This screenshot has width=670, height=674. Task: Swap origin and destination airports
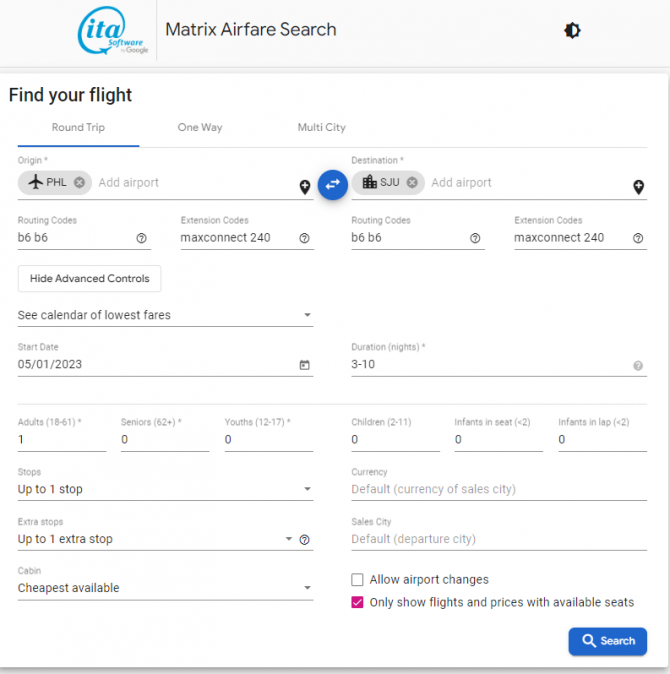coord(333,185)
